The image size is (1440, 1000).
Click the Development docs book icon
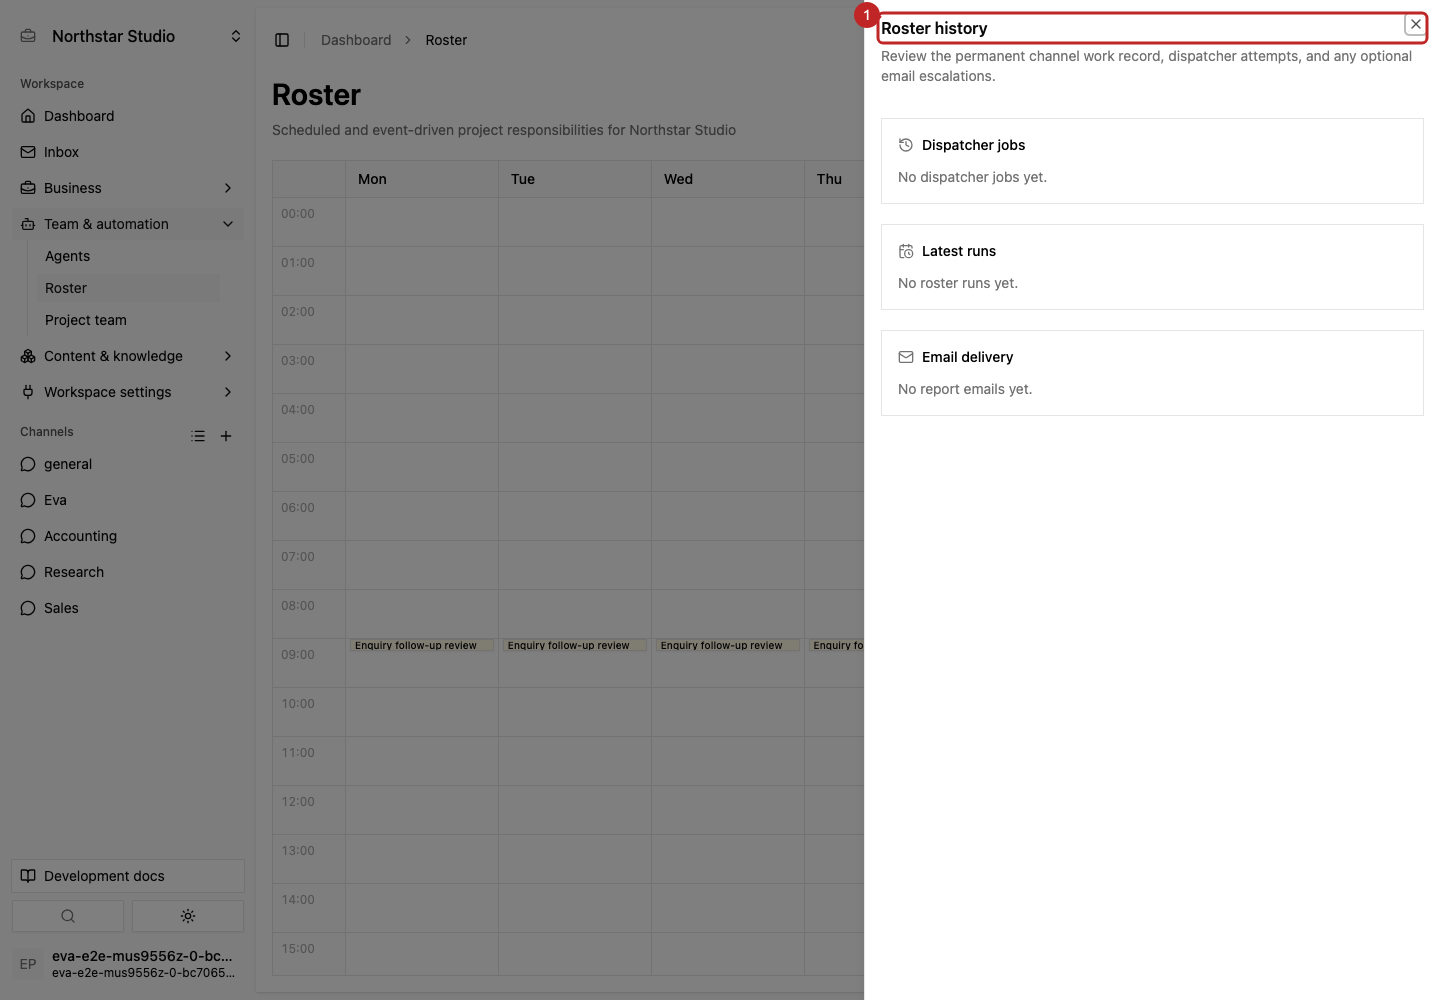point(28,876)
